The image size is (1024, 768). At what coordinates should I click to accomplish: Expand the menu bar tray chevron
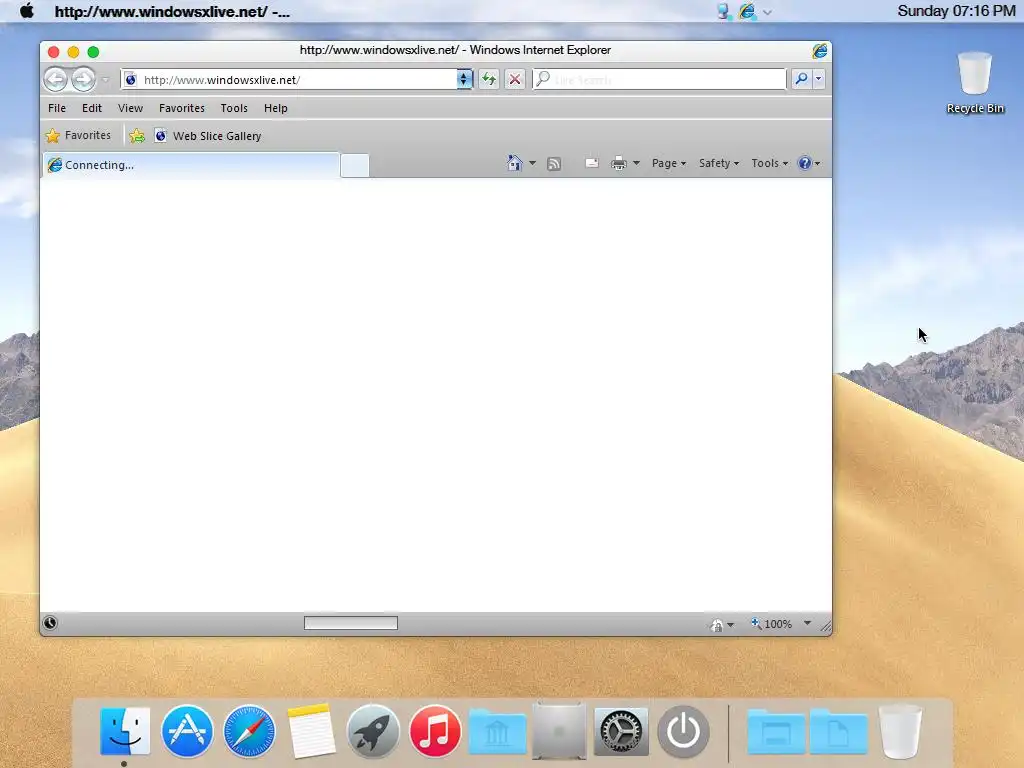click(x=767, y=12)
